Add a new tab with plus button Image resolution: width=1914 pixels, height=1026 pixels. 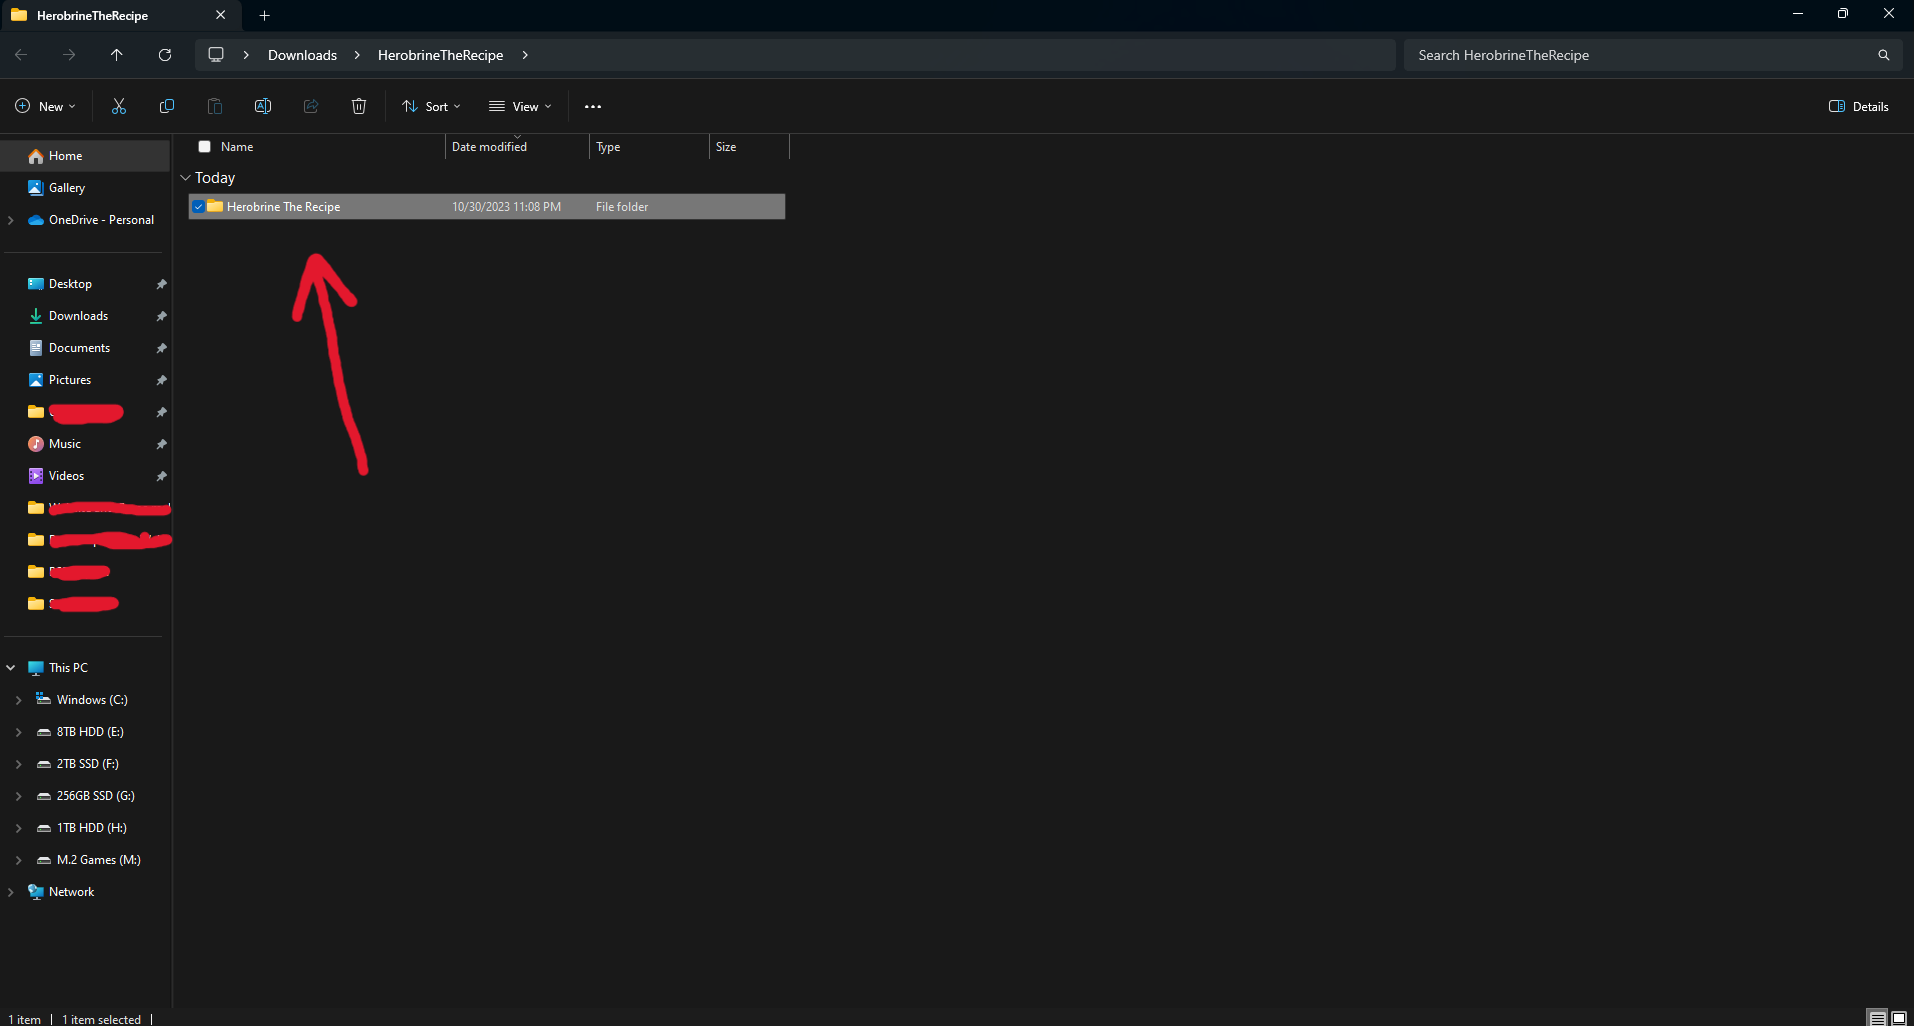click(x=265, y=16)
